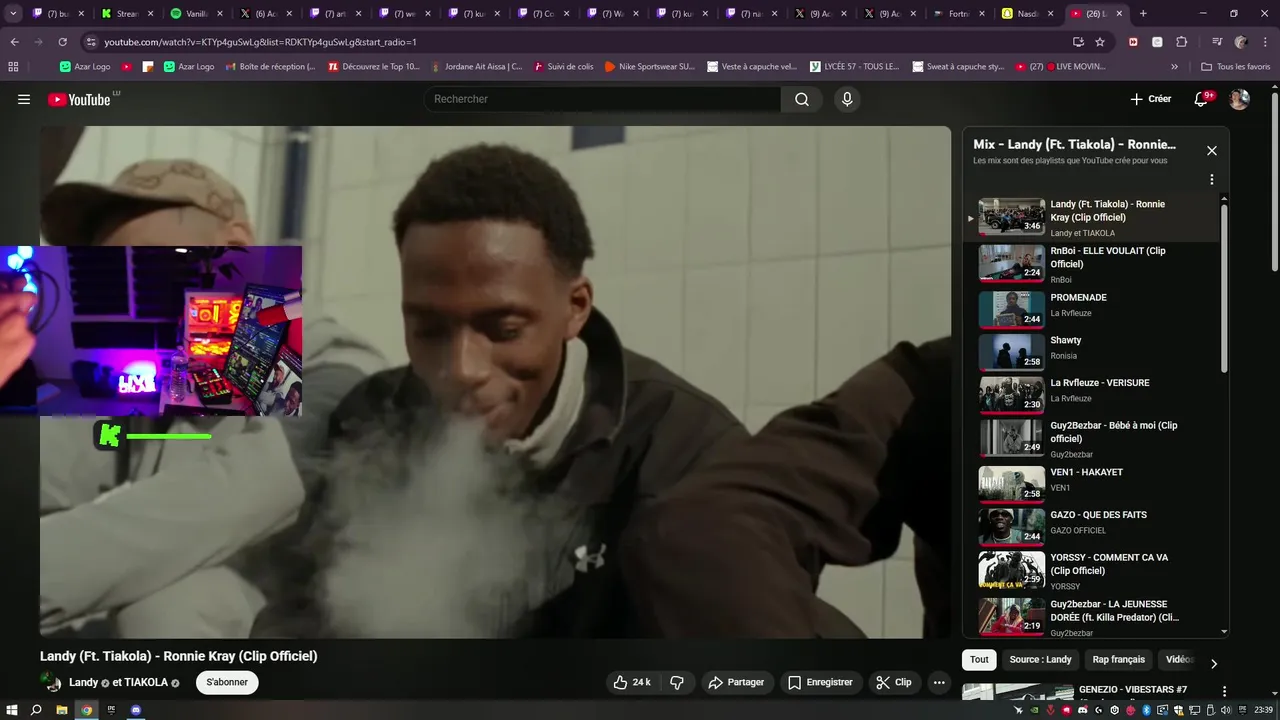Open YORSSY - COMMENT CA VA thumbnail
This screenshot has width=1280, height=720.
(1011, 569)
